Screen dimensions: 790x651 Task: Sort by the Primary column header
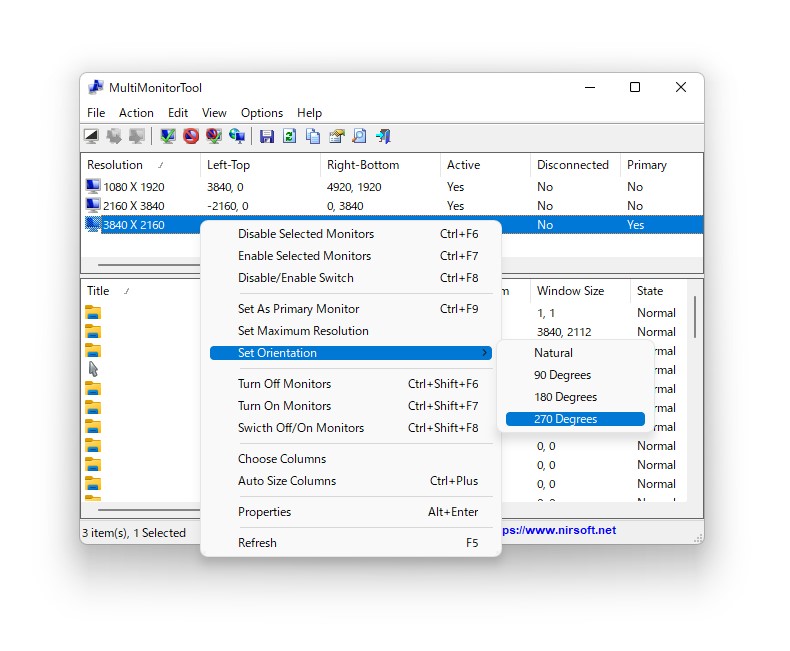[661, 165]
